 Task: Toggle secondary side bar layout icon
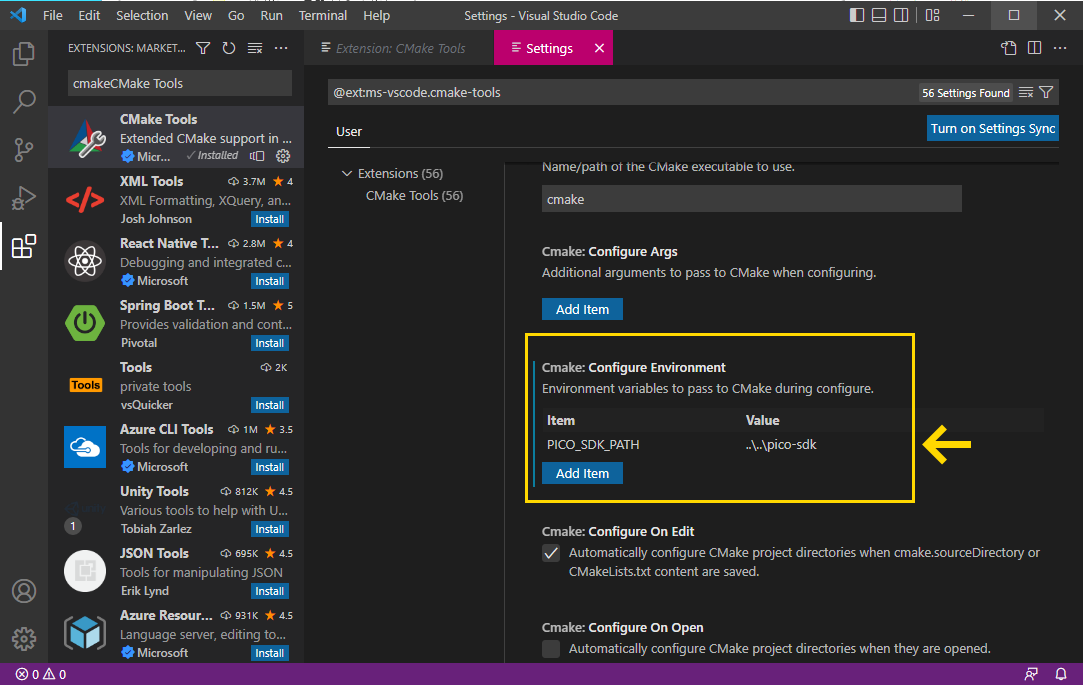point(901,15)
